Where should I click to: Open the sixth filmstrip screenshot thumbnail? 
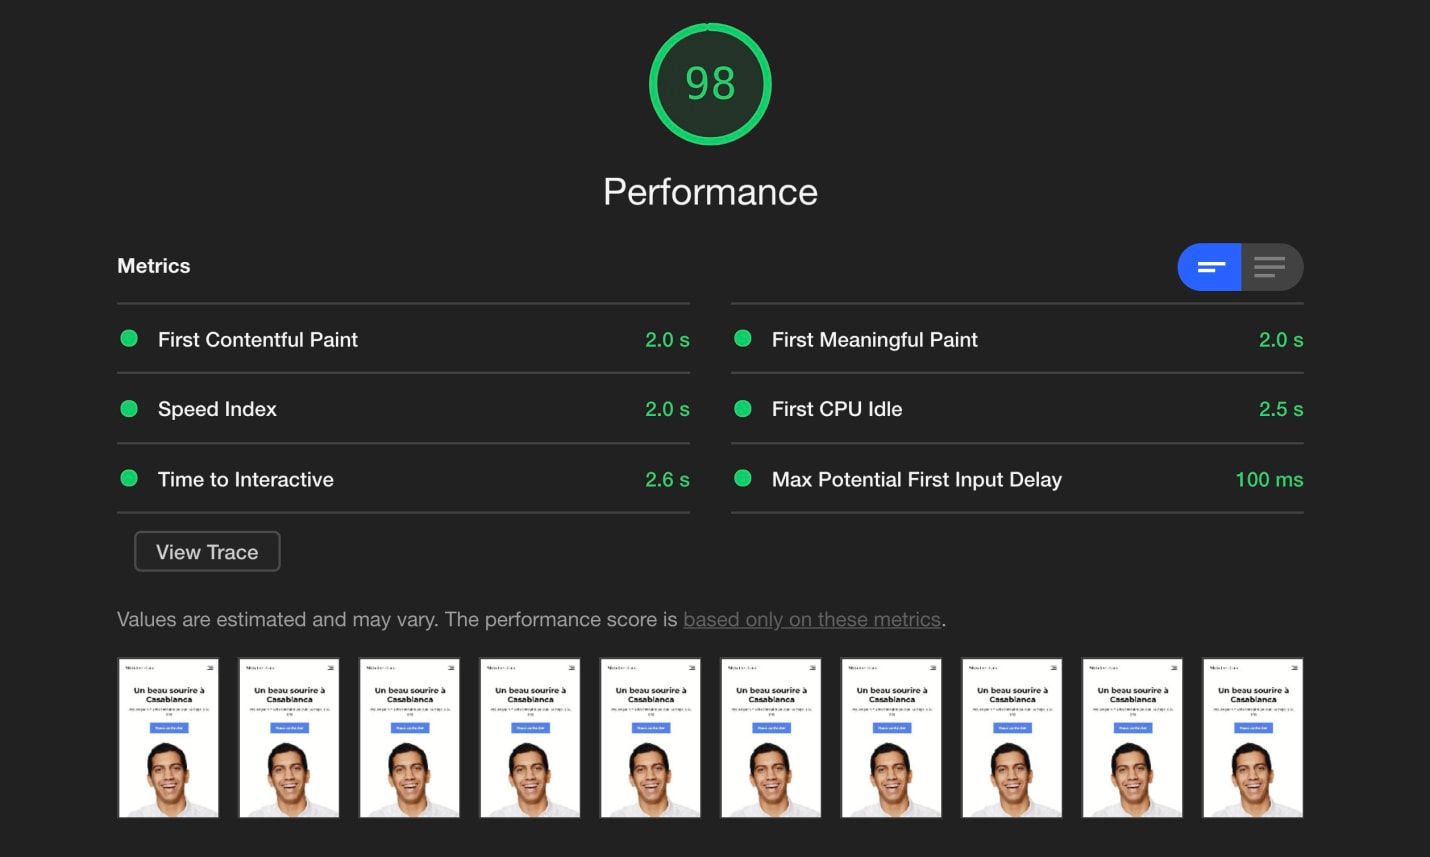[771, 738]
